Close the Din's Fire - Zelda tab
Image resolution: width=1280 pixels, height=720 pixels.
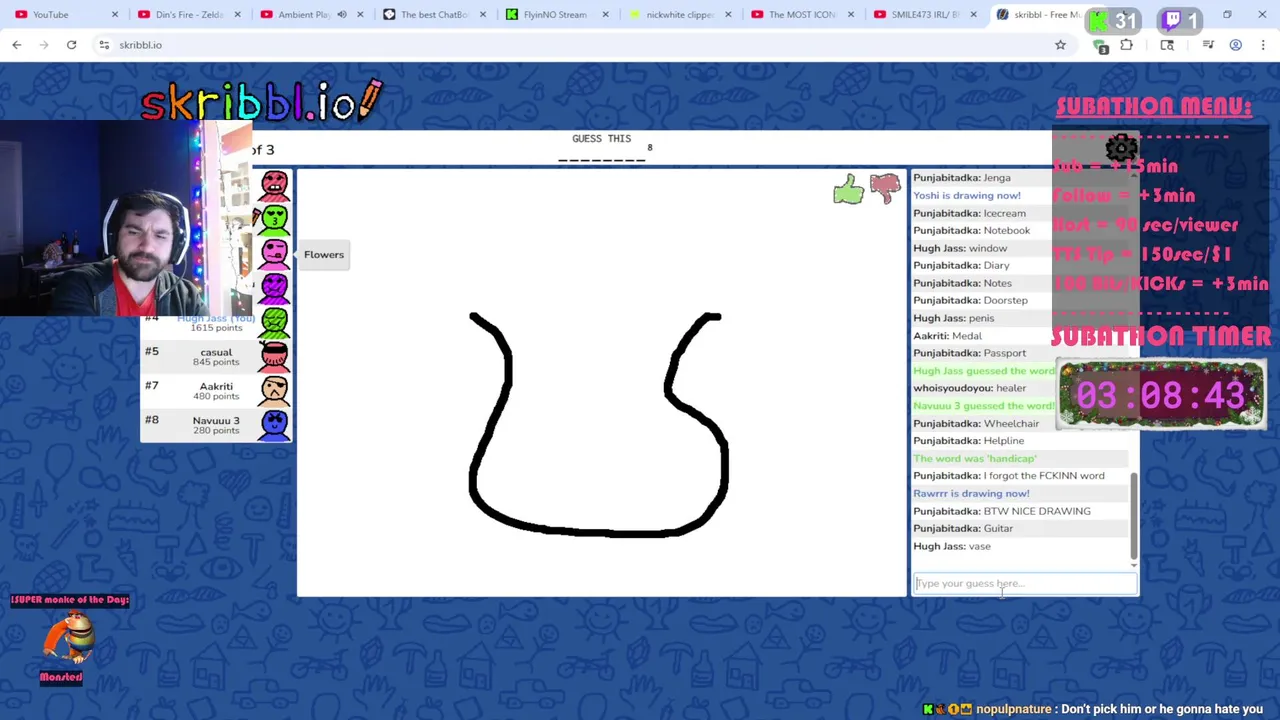(238, 14)
